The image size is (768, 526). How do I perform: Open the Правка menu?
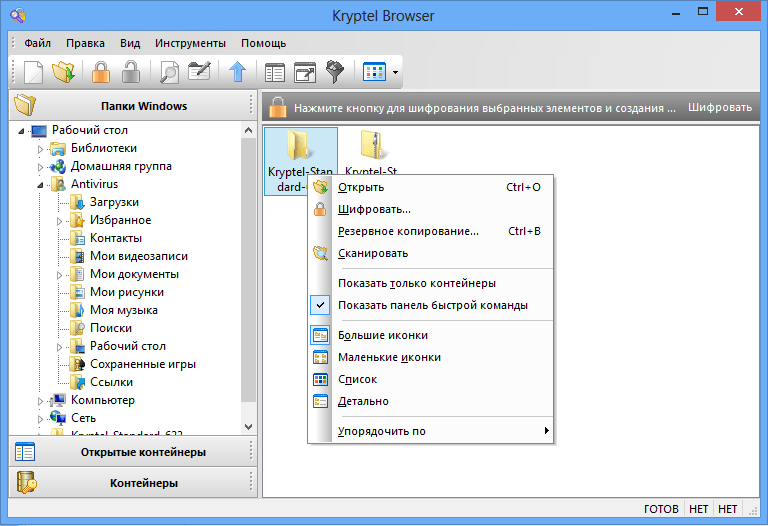pyautogui.click(x=85, y=43)
